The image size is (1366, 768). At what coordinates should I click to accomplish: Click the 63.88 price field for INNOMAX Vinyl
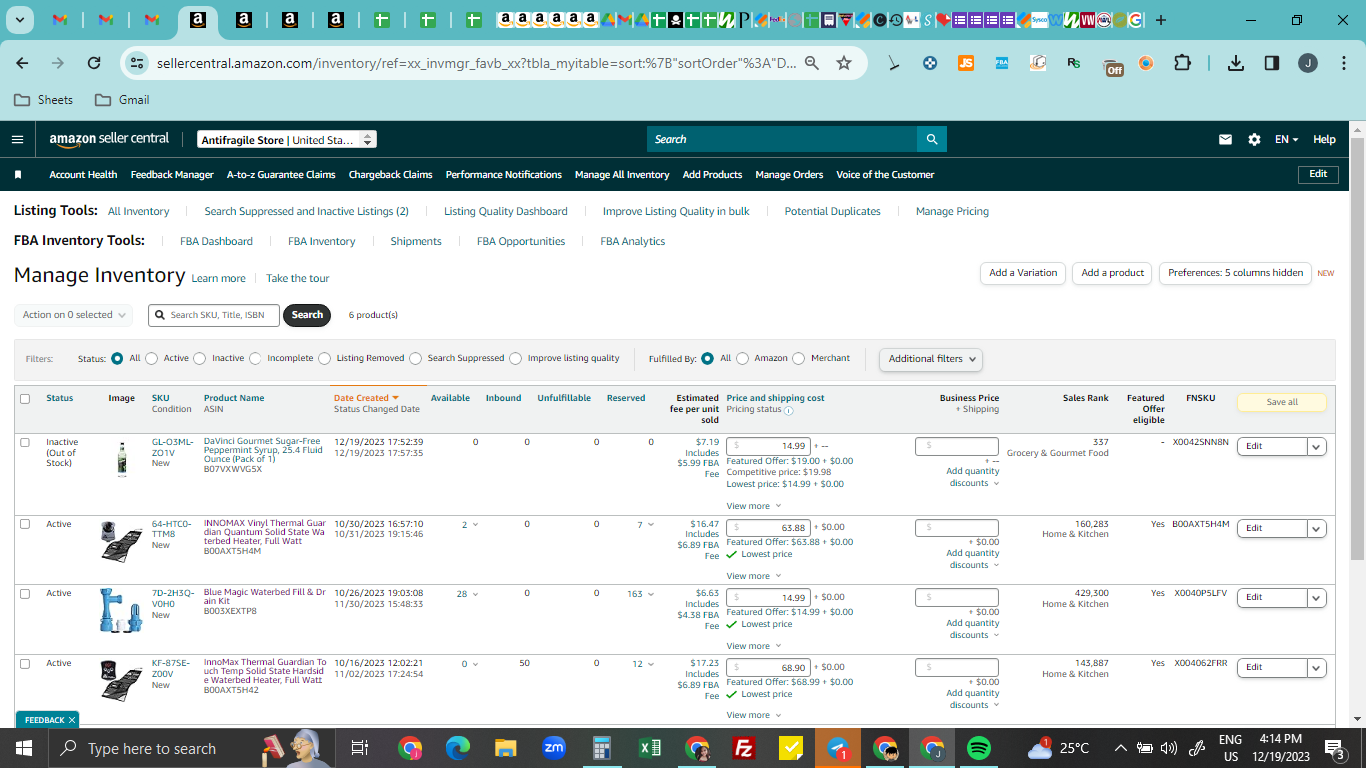[x=768, y=528]
